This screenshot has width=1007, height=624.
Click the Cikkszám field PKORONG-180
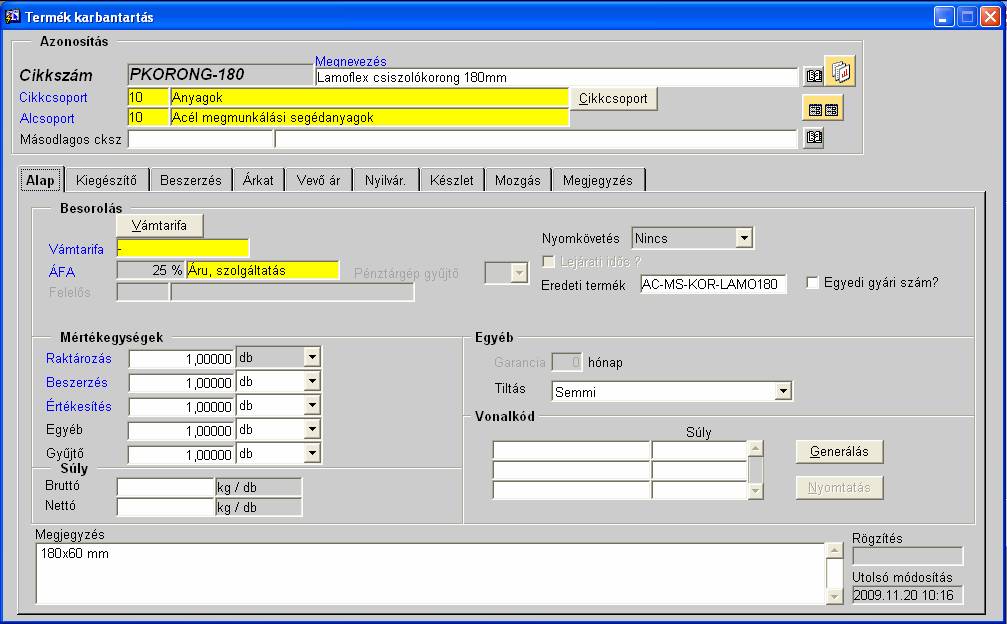tap(221, 74)
